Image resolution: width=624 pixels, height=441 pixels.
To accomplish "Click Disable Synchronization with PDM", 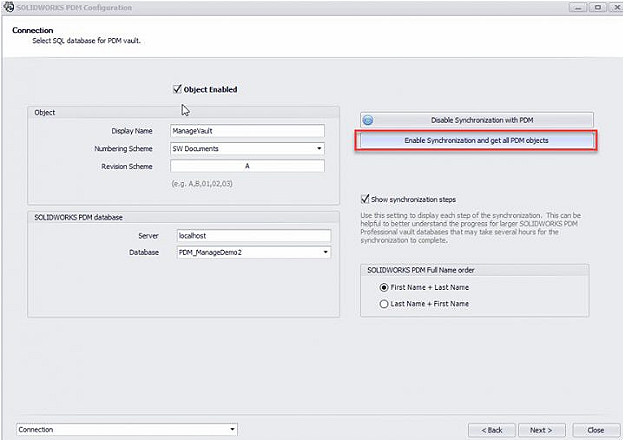I will pyautogui.click(x=476, y=120).
